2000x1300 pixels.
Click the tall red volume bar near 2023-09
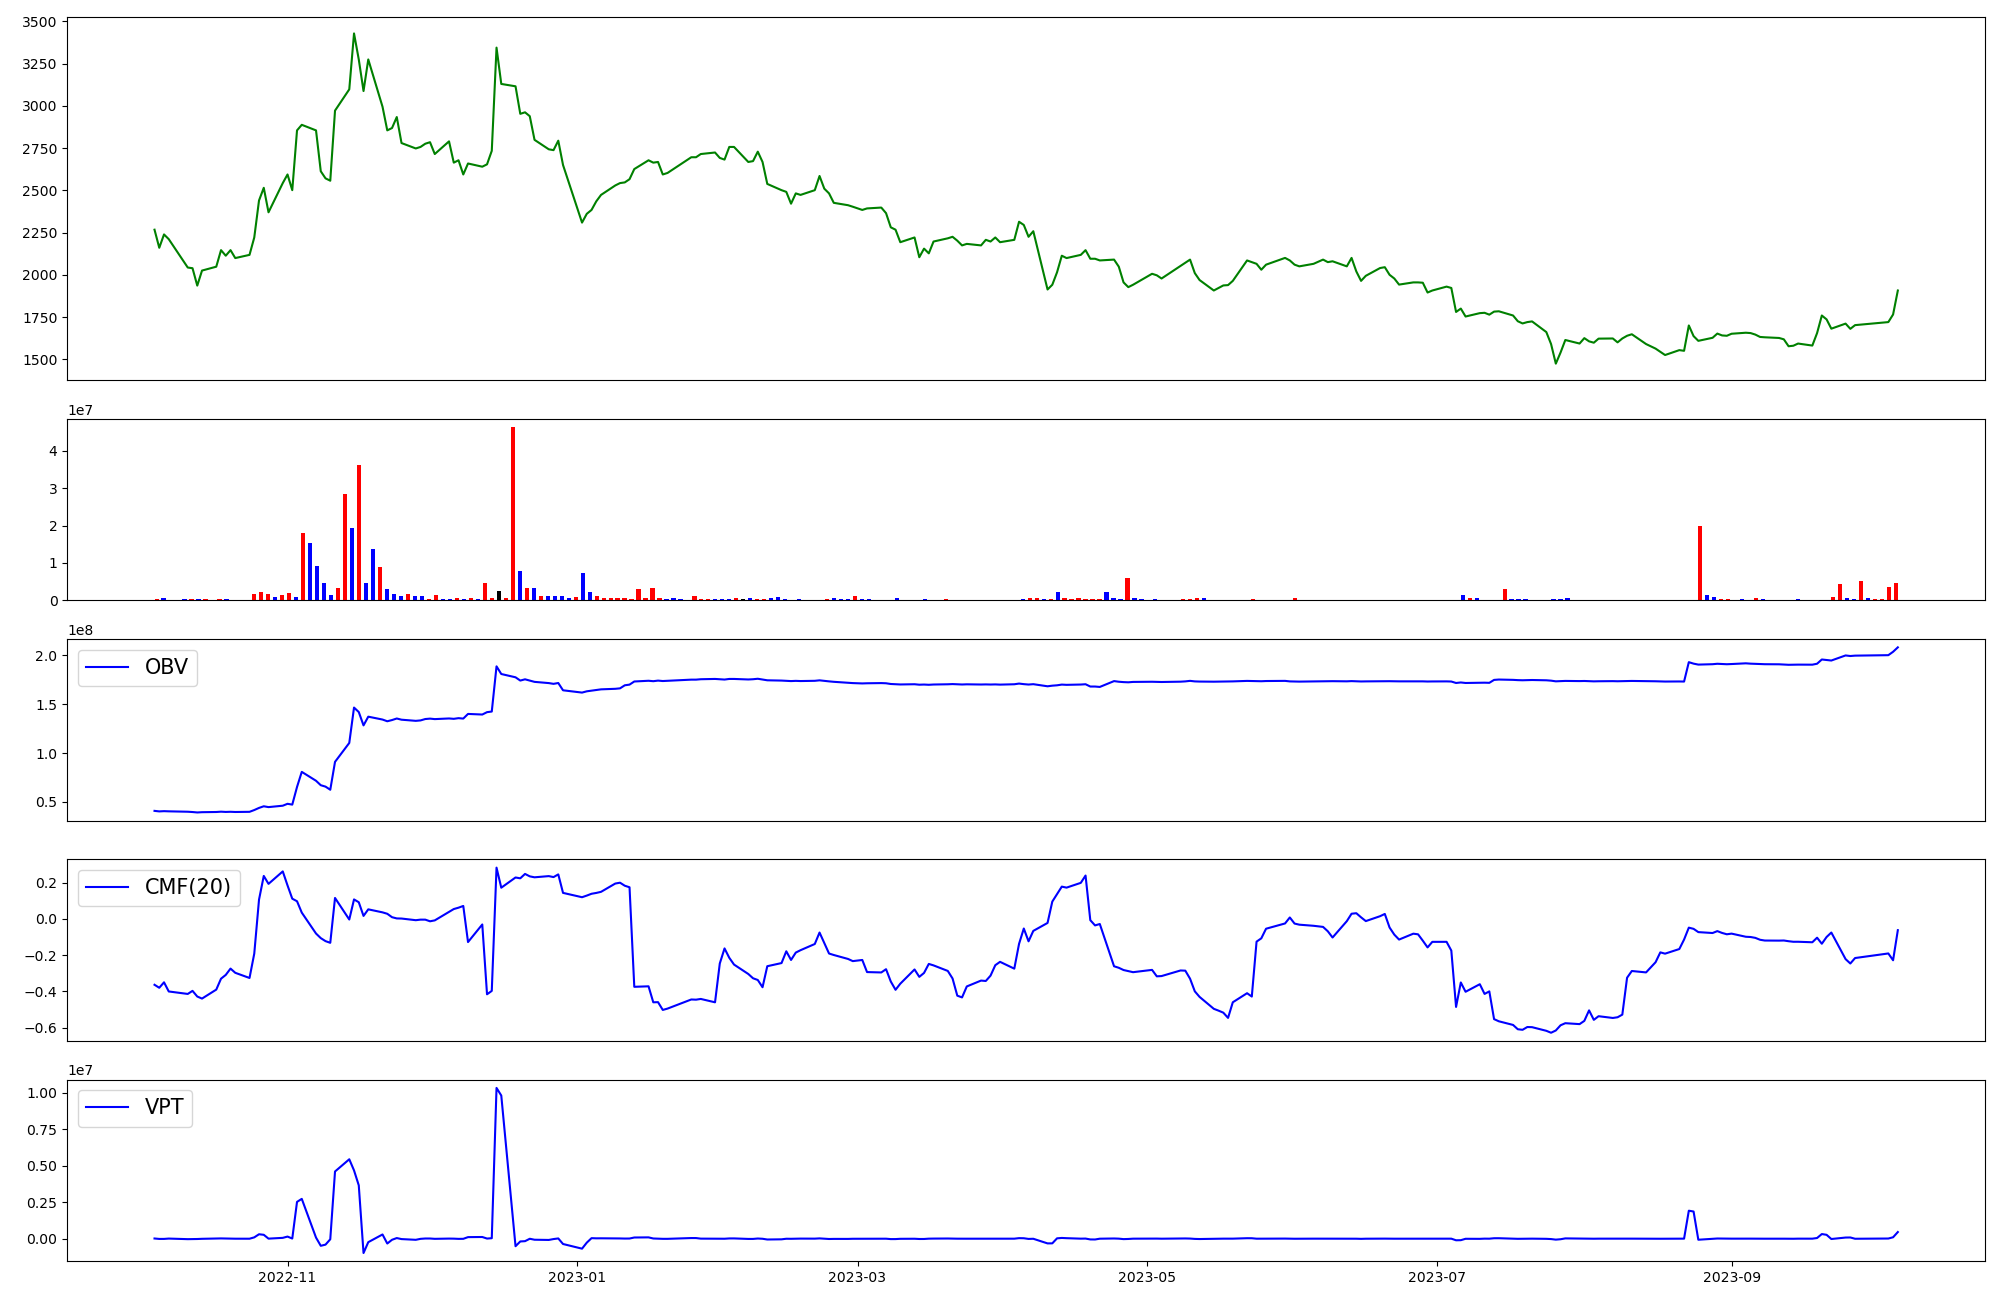click(x=1700, y=563)
